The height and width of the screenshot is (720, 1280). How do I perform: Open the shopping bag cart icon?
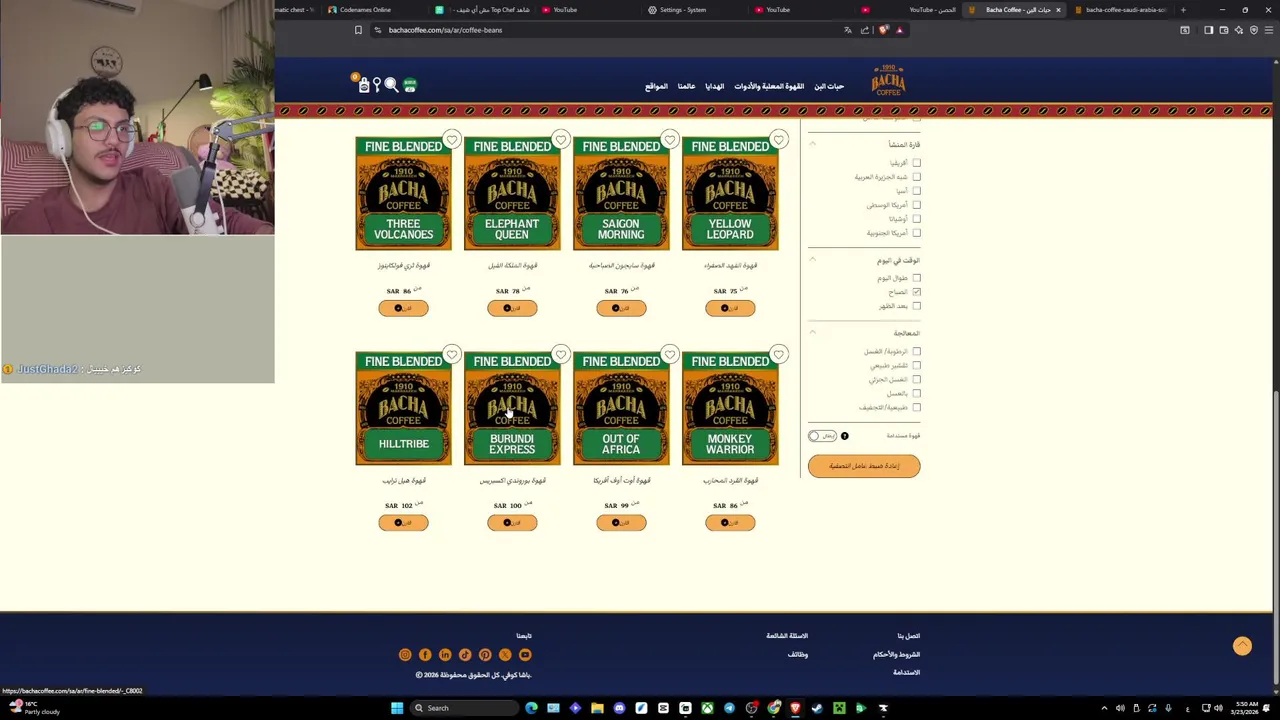tap(364, 86)
